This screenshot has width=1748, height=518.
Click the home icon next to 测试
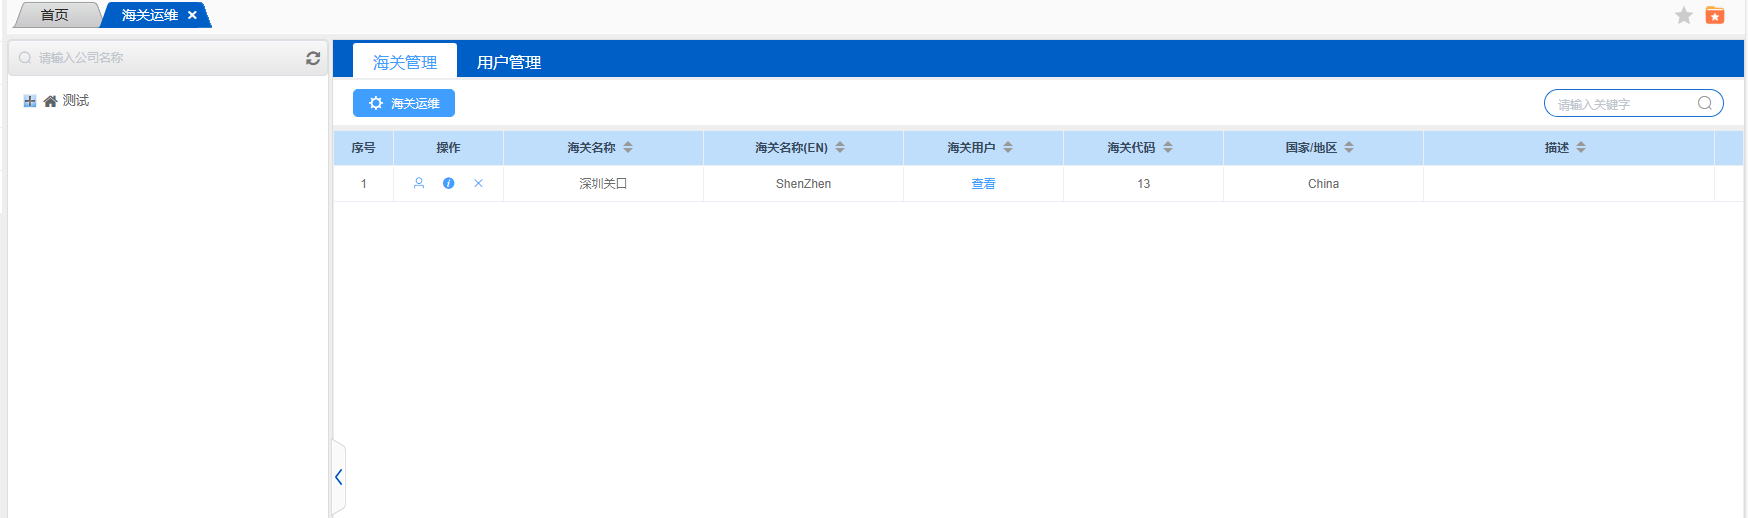click(x=50, y=101)
